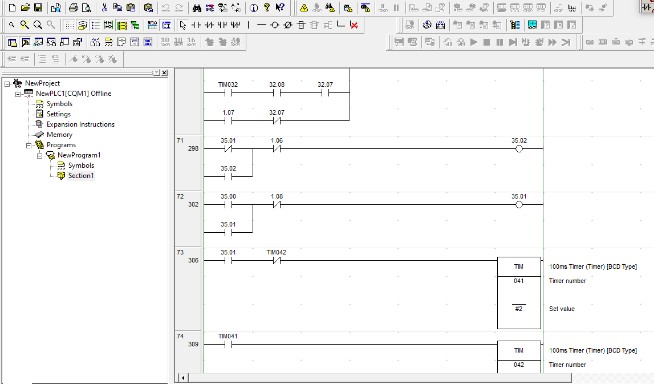Click the simulation Stop button

point(487,42)
